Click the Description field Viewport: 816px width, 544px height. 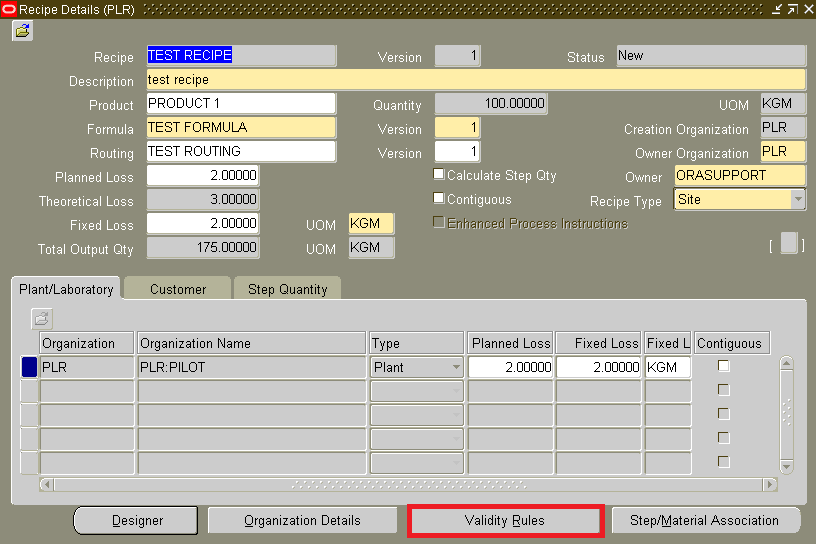tap(476, 80)
